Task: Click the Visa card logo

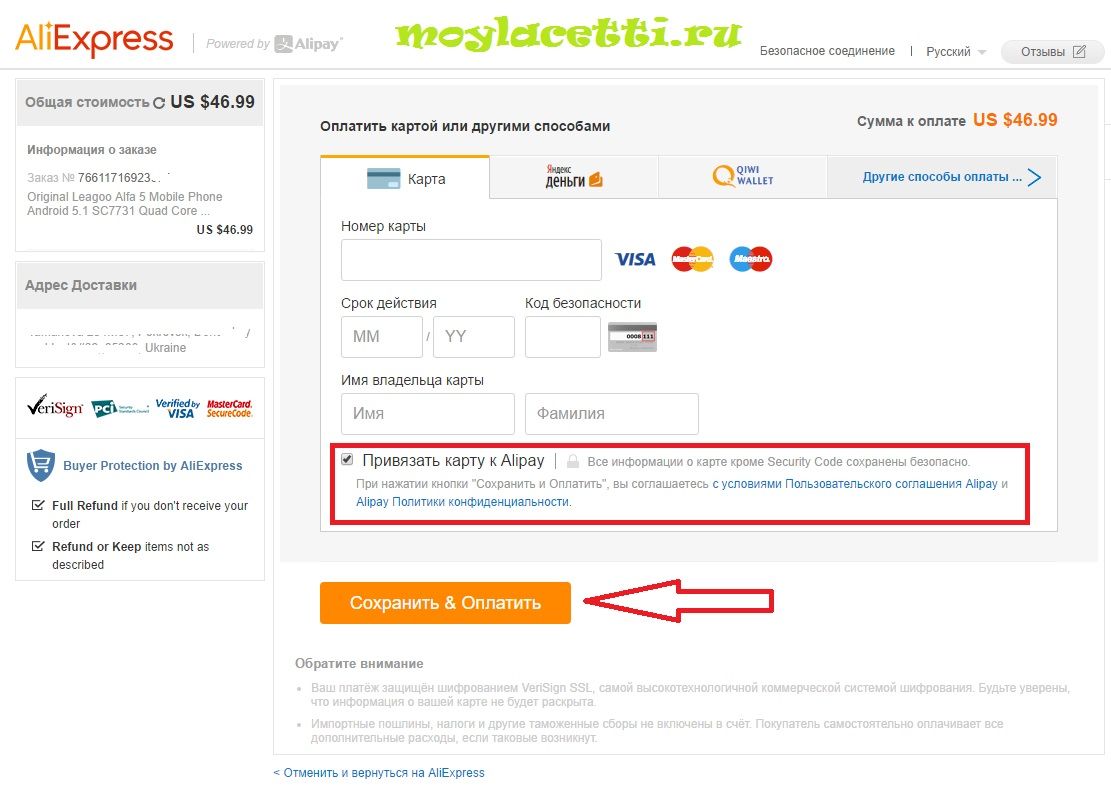Action: [x=634, y=259]
